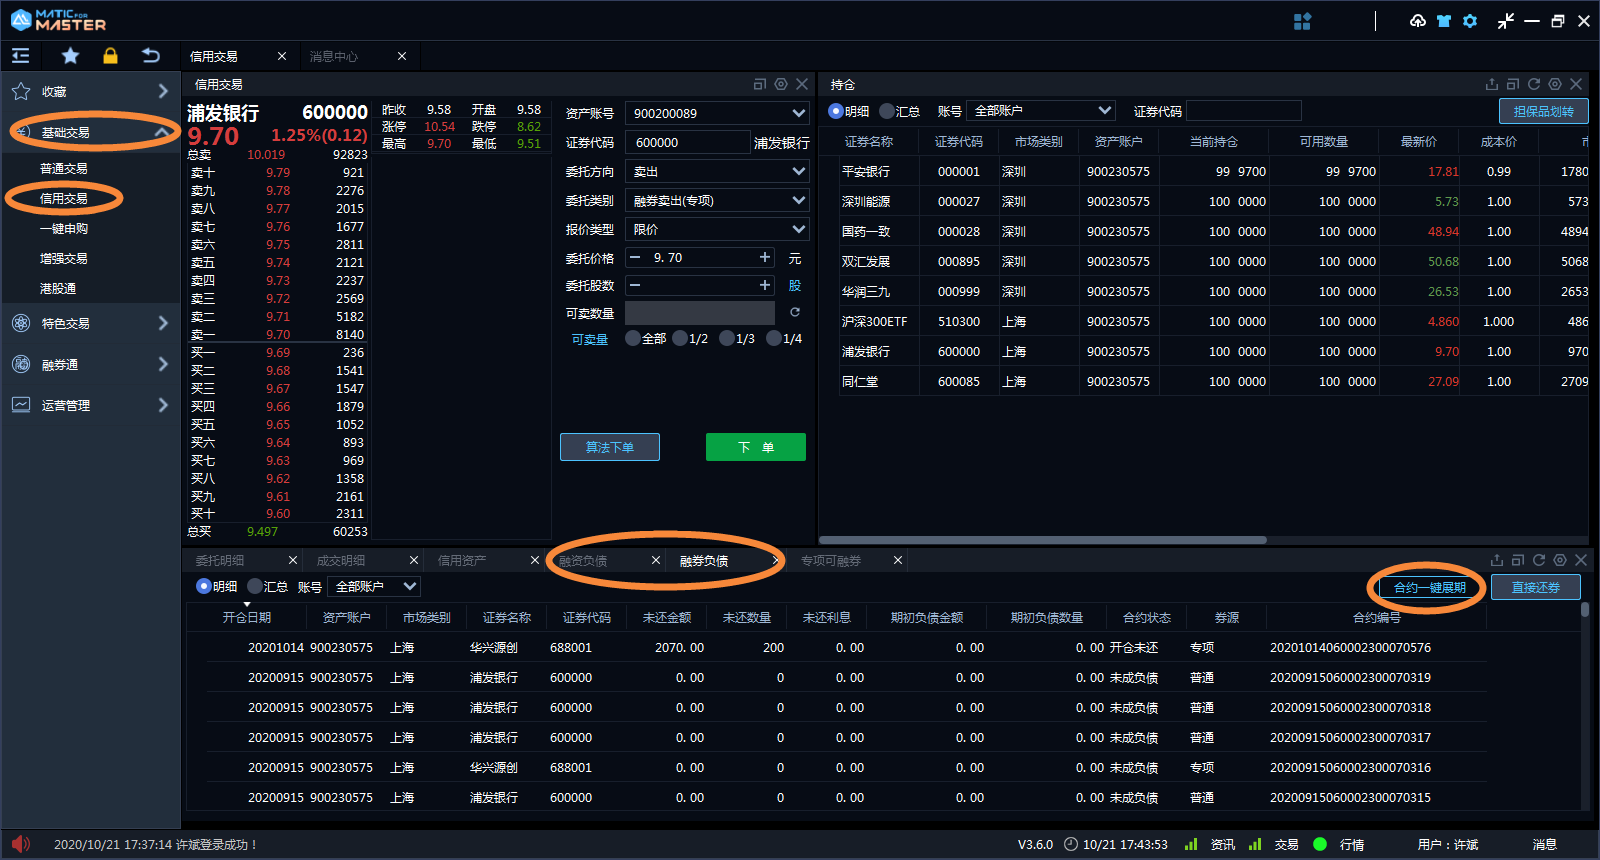Image resolution: width=1600 pixels, height=860 pixels.
Task: Open the 报价类型 dropdown
Action: [x=716, y=229]
